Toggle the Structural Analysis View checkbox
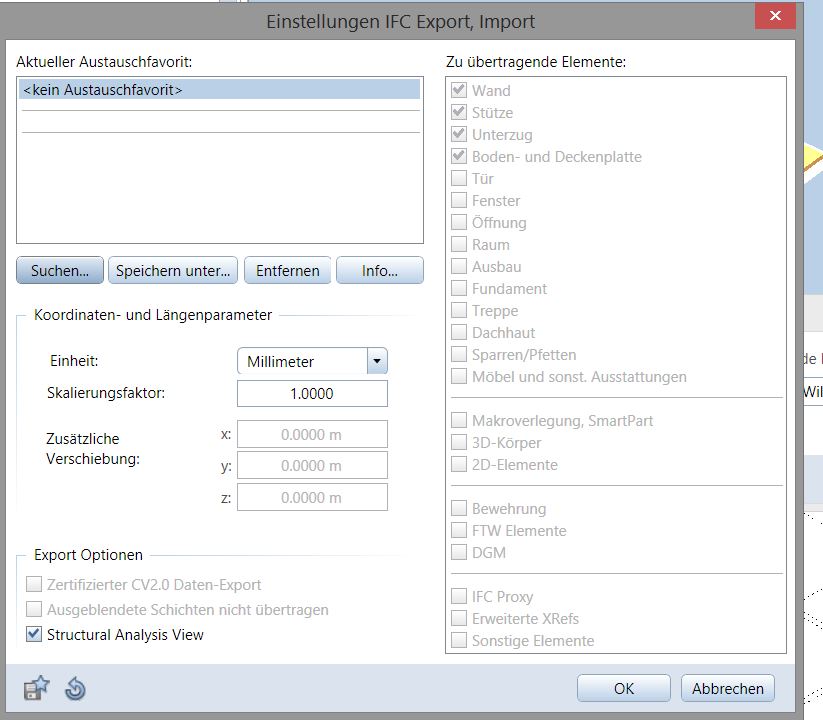This screenshot has width=823, height=720. (x=35, y=634)
